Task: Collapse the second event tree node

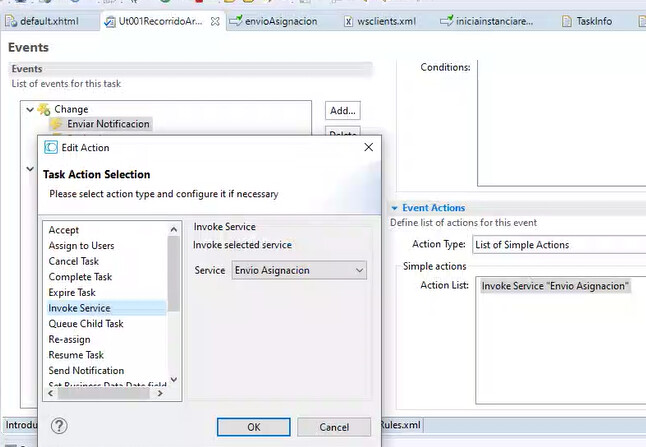Action: click(x=30, y=169)
